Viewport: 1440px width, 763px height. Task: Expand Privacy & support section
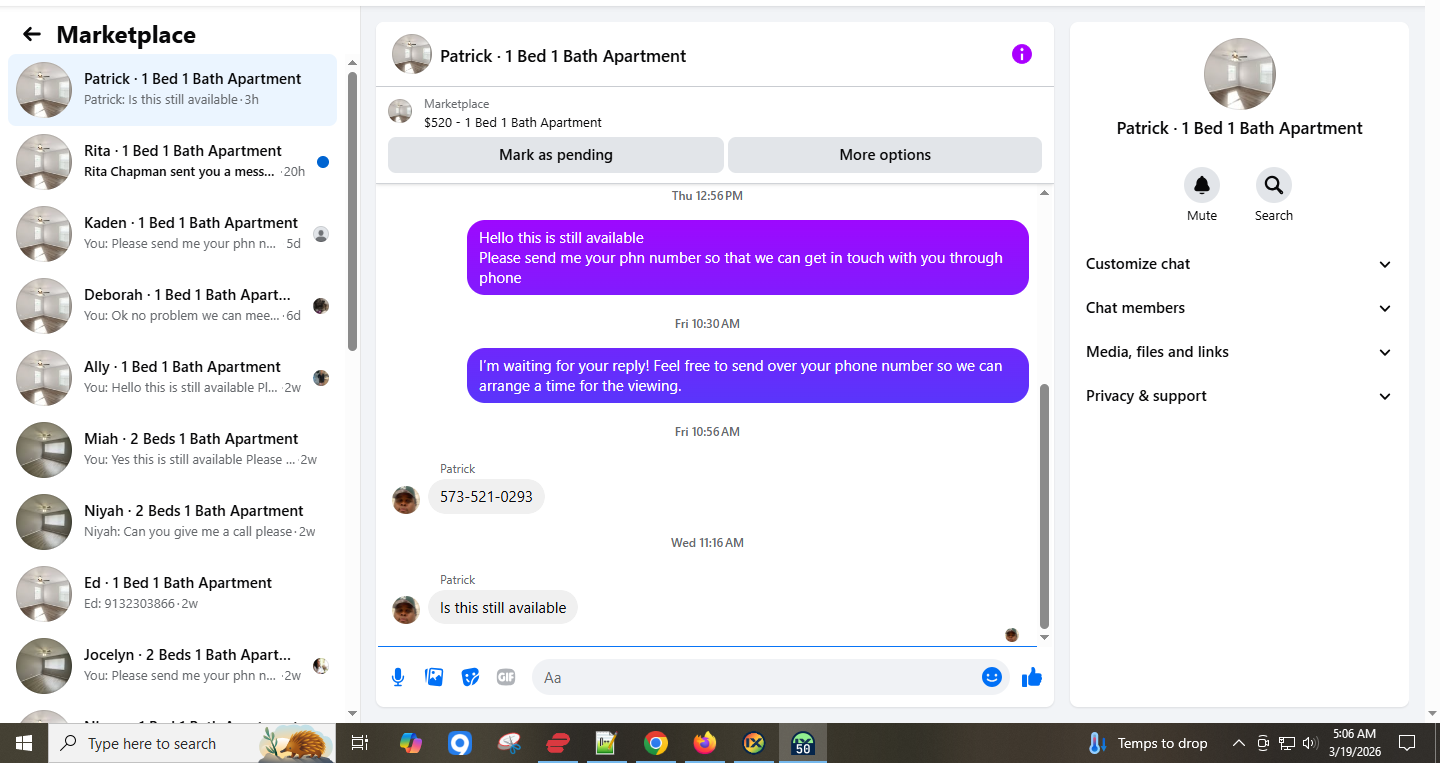1239,396
